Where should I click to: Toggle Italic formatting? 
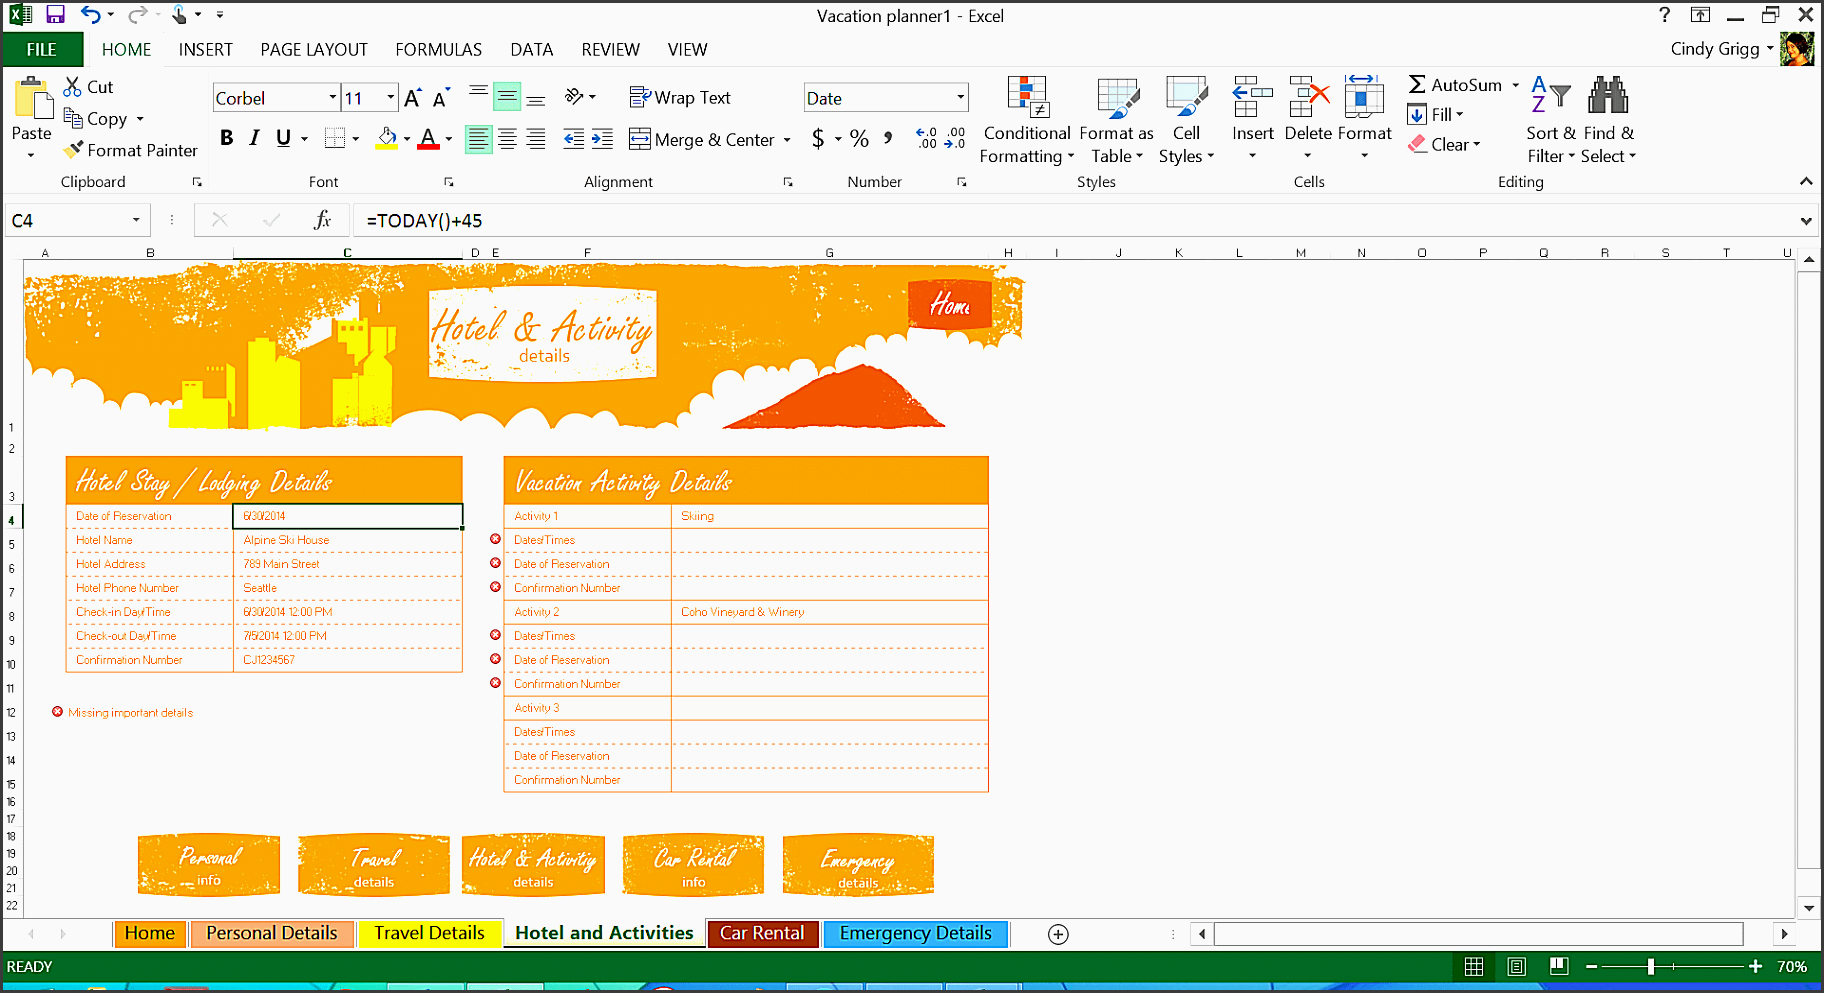click(x=255, y=138)
